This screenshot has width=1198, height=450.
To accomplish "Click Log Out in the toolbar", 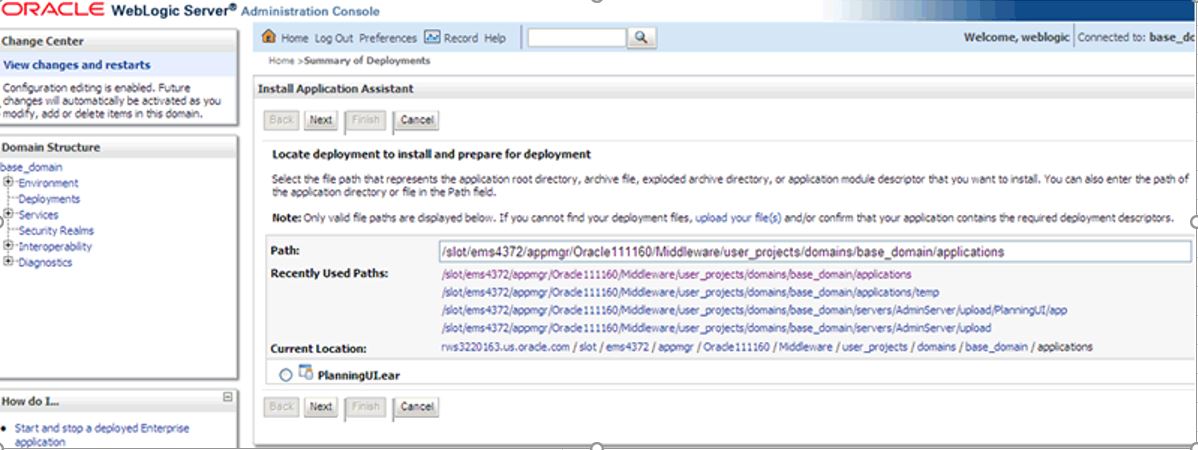I will [334, 38].
